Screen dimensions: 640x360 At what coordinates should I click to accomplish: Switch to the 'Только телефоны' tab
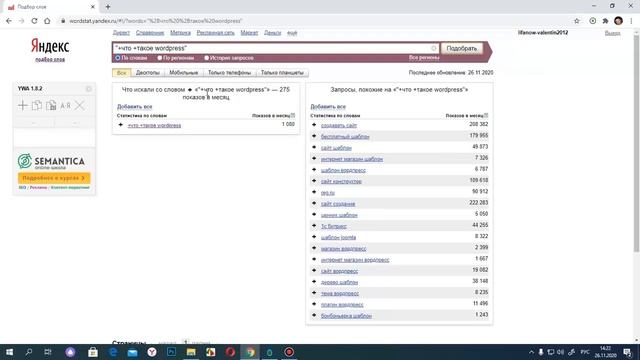(x=229, y=73)
